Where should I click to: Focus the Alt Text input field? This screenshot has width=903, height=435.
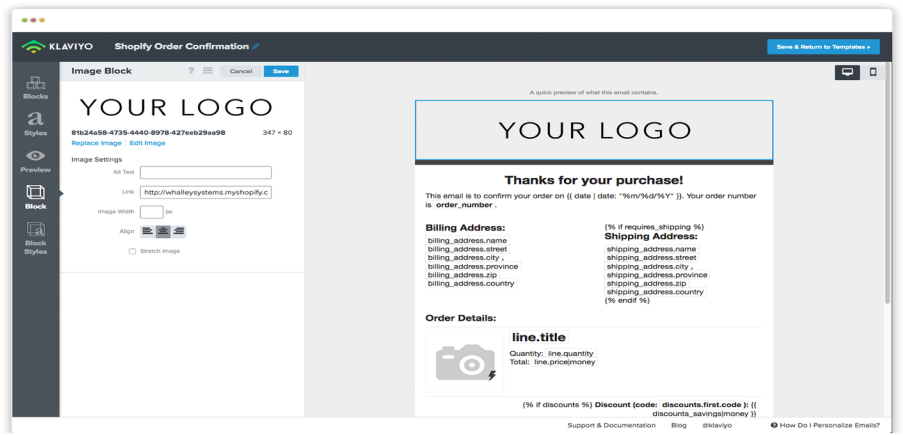click(x=206, y=173)
